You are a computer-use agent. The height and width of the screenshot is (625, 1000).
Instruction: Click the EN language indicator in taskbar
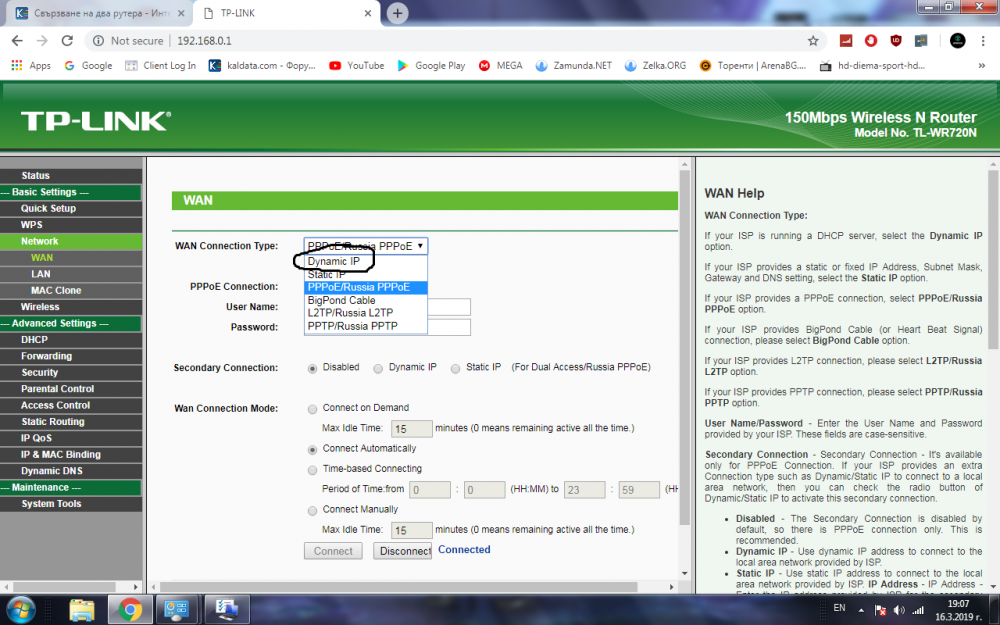pos(840,608)
